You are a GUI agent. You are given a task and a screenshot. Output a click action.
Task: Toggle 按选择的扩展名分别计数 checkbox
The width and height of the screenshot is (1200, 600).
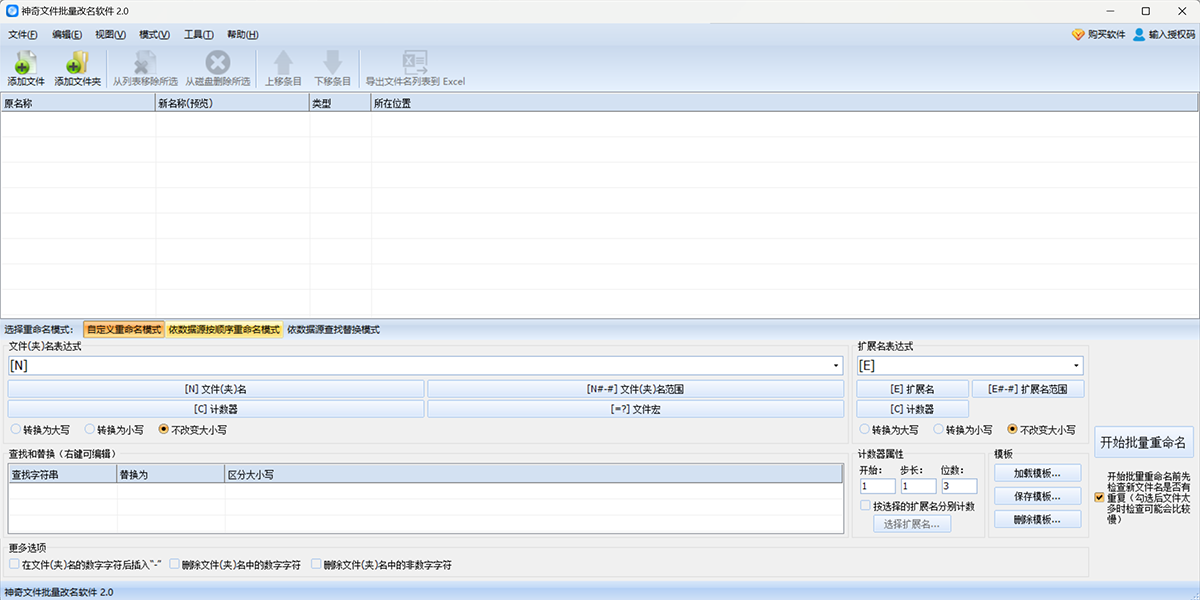pyautogui.click(x=865, y=506)
